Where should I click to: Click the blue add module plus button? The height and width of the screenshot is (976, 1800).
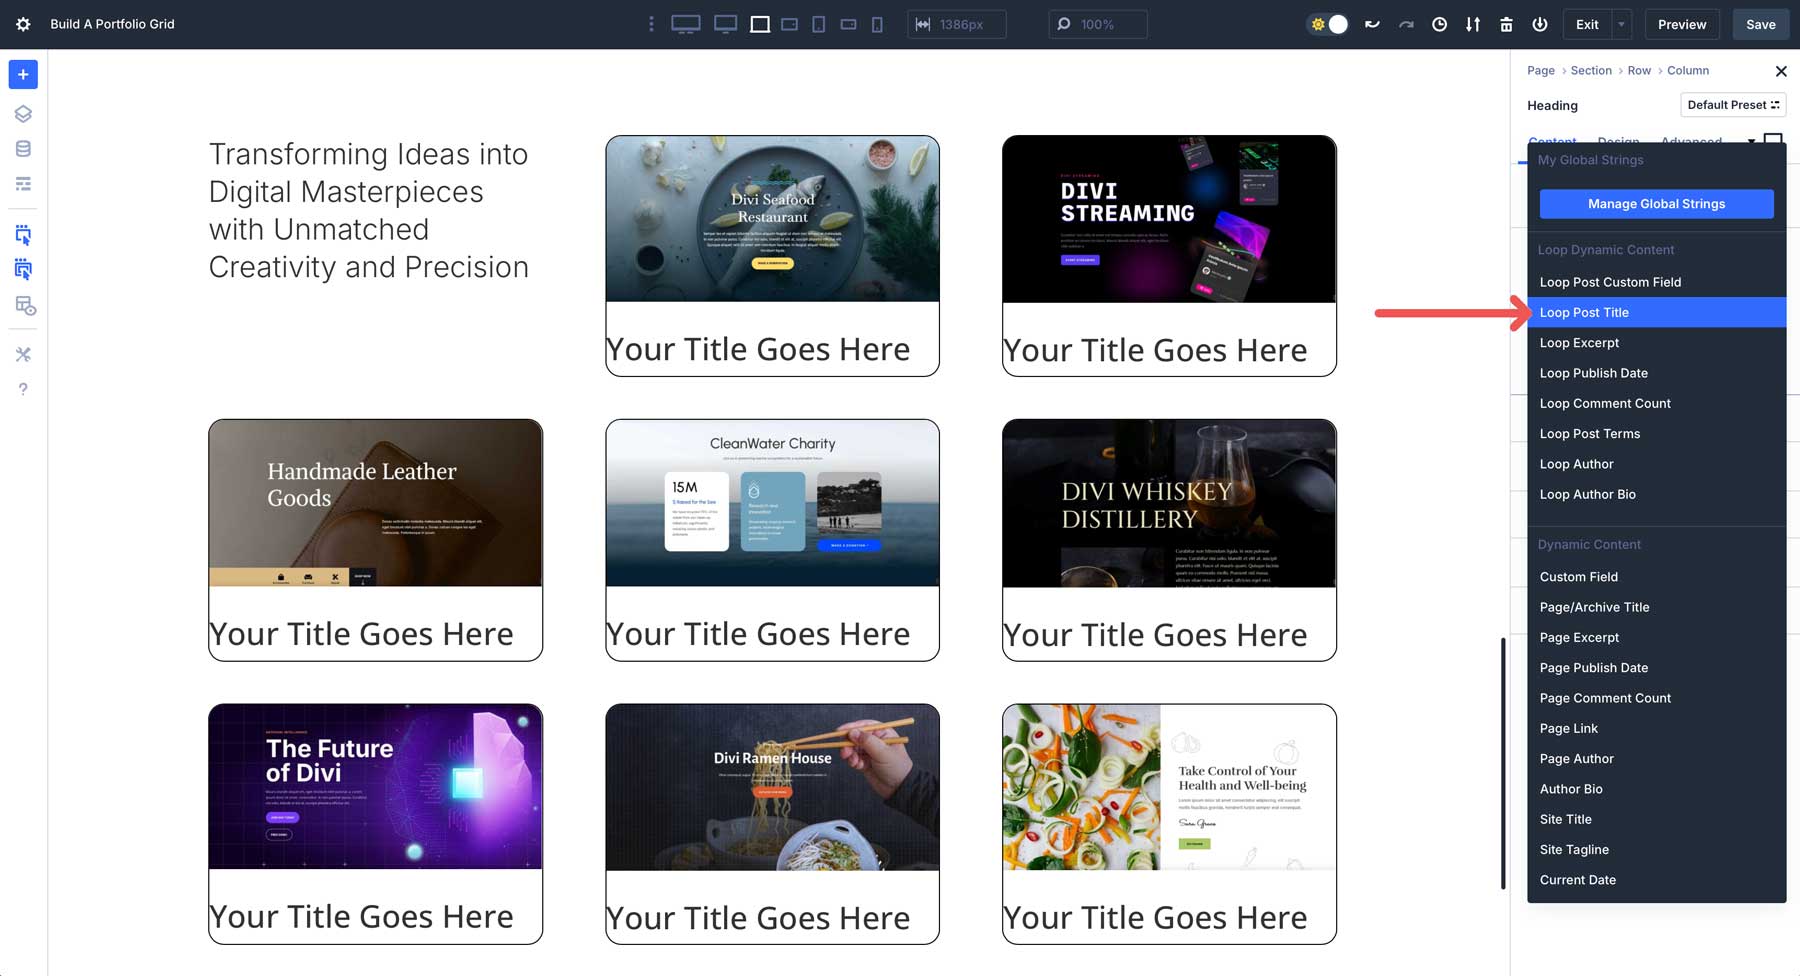[23, 75]
